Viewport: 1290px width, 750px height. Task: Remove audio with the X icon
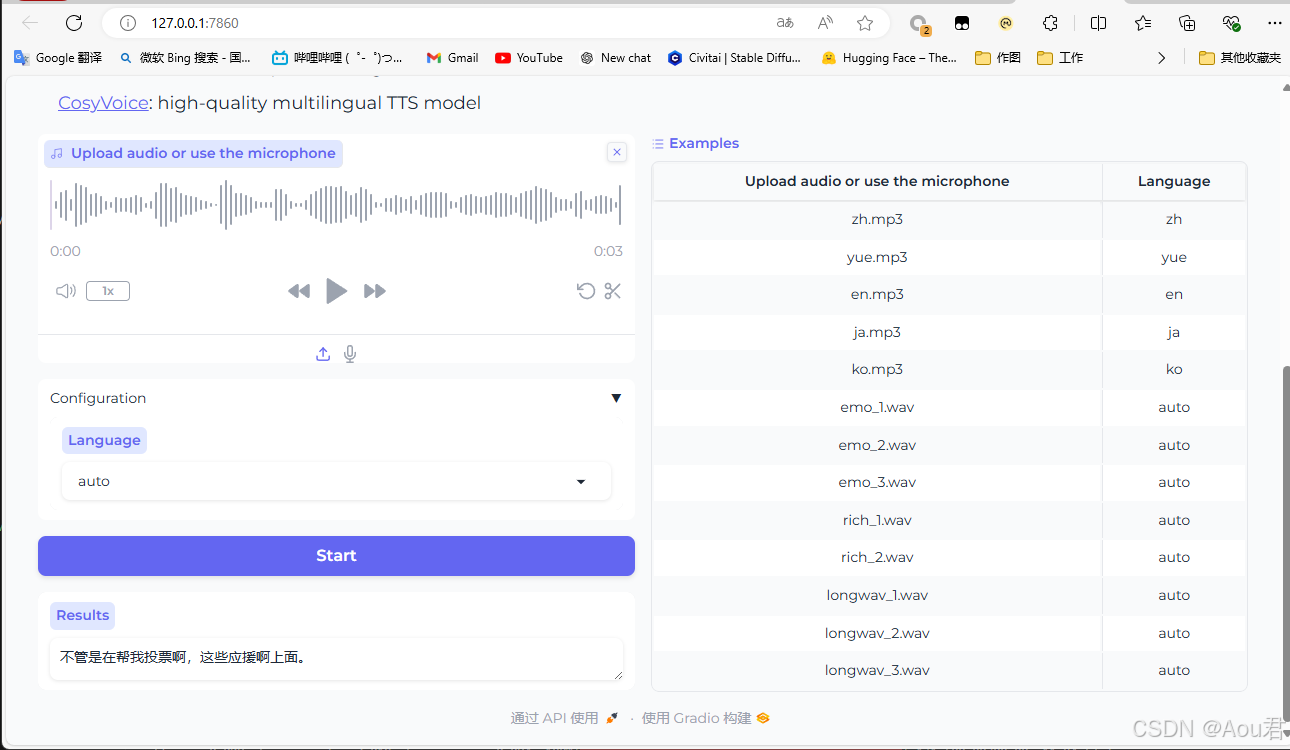[x=617, y=152]
